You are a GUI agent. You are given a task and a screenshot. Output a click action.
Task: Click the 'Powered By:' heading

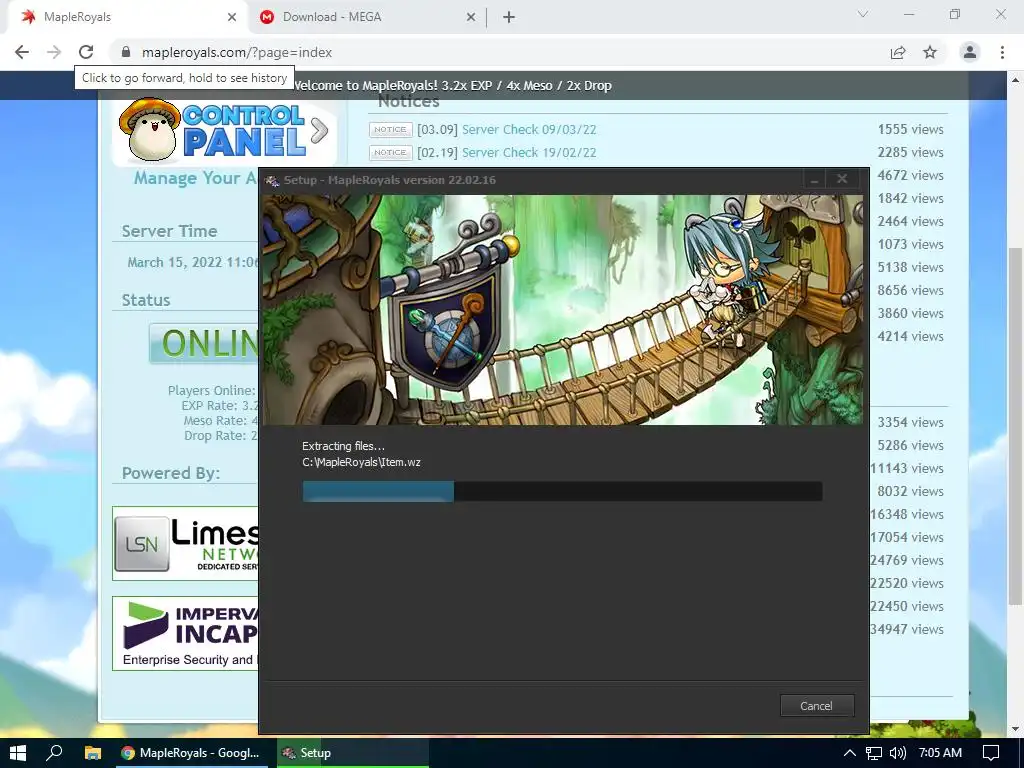(x=170, y=473)
